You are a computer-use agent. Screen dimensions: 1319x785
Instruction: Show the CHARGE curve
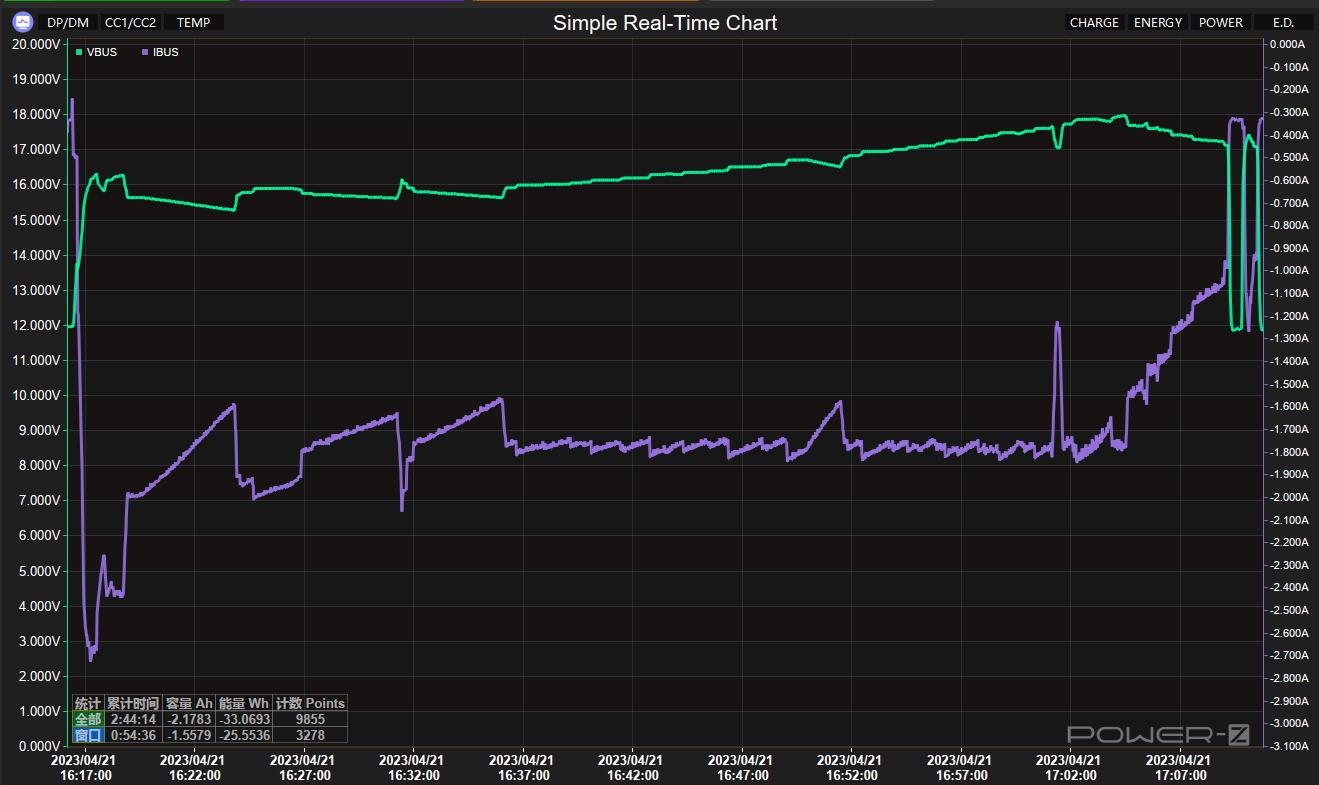[x=1094, y=22]
